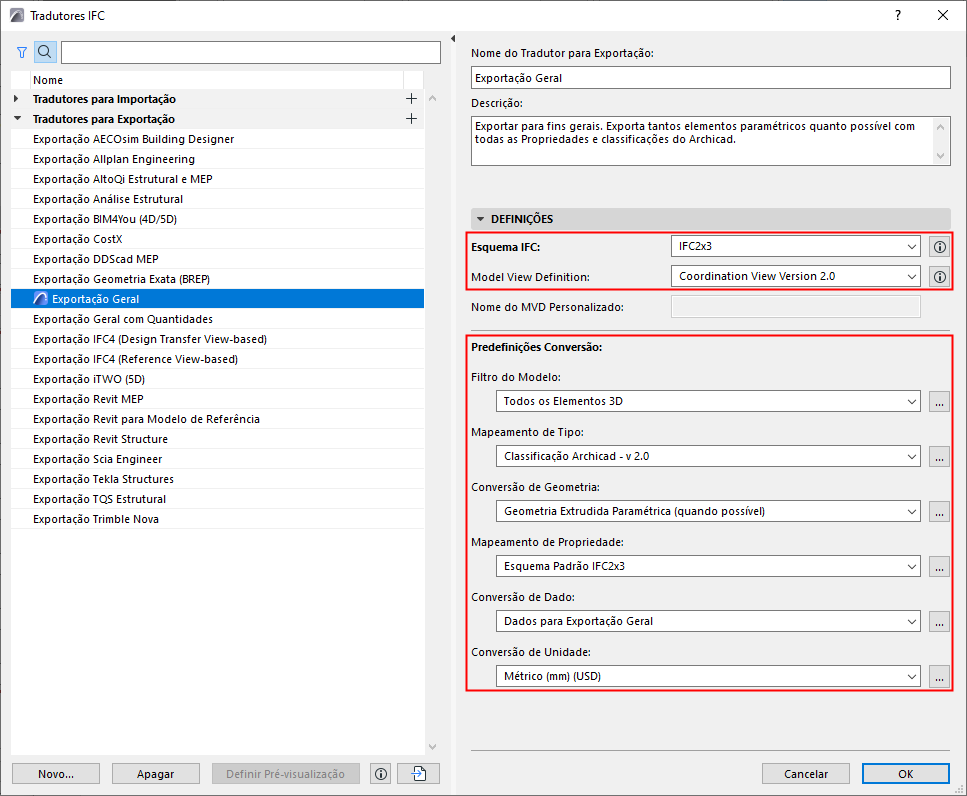Open the Filtro do Modelo dropdown
Screen dimensions: 967x796
(x=708, y=401)
